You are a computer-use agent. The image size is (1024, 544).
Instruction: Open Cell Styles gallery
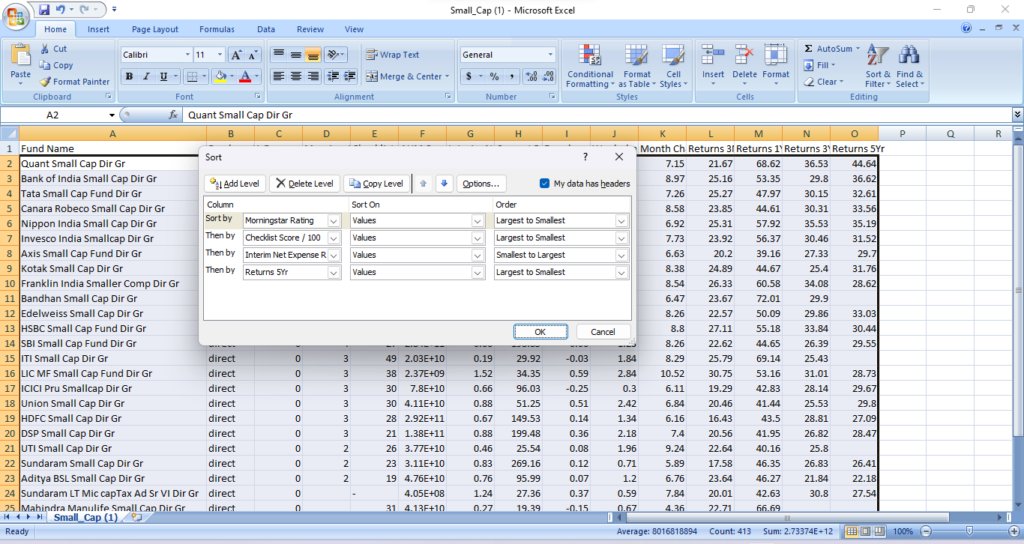tap(673, 66)
